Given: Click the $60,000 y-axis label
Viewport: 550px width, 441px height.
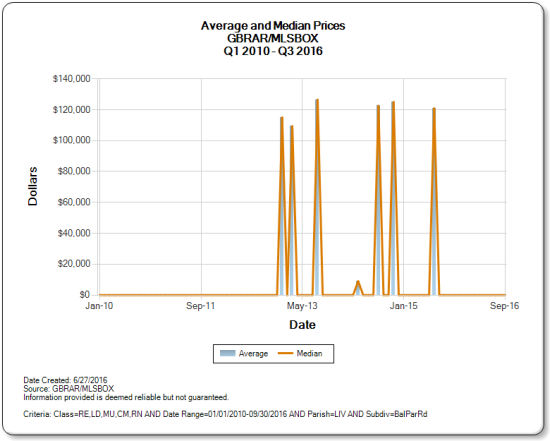Looking at the screenshot, I should (x=74, y=202).
